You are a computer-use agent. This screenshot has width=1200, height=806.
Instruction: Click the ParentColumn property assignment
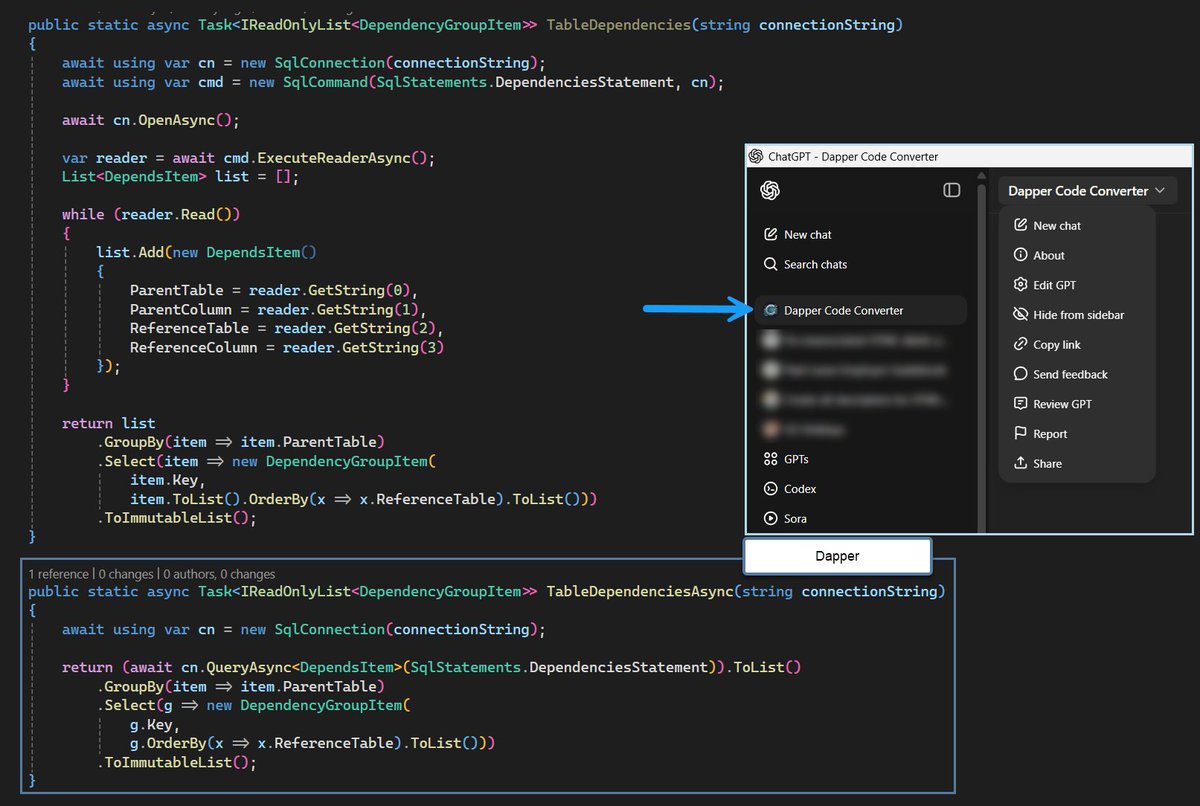180,309
